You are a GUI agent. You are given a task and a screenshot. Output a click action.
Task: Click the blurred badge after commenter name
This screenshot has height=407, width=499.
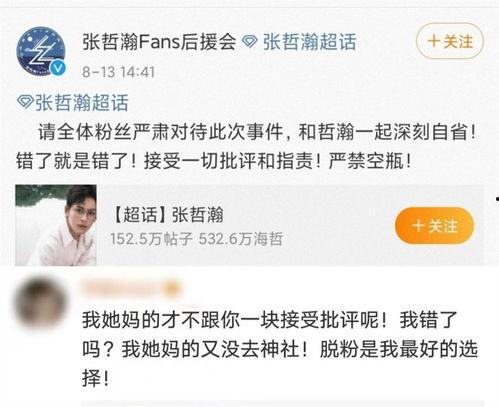[173, 288]
